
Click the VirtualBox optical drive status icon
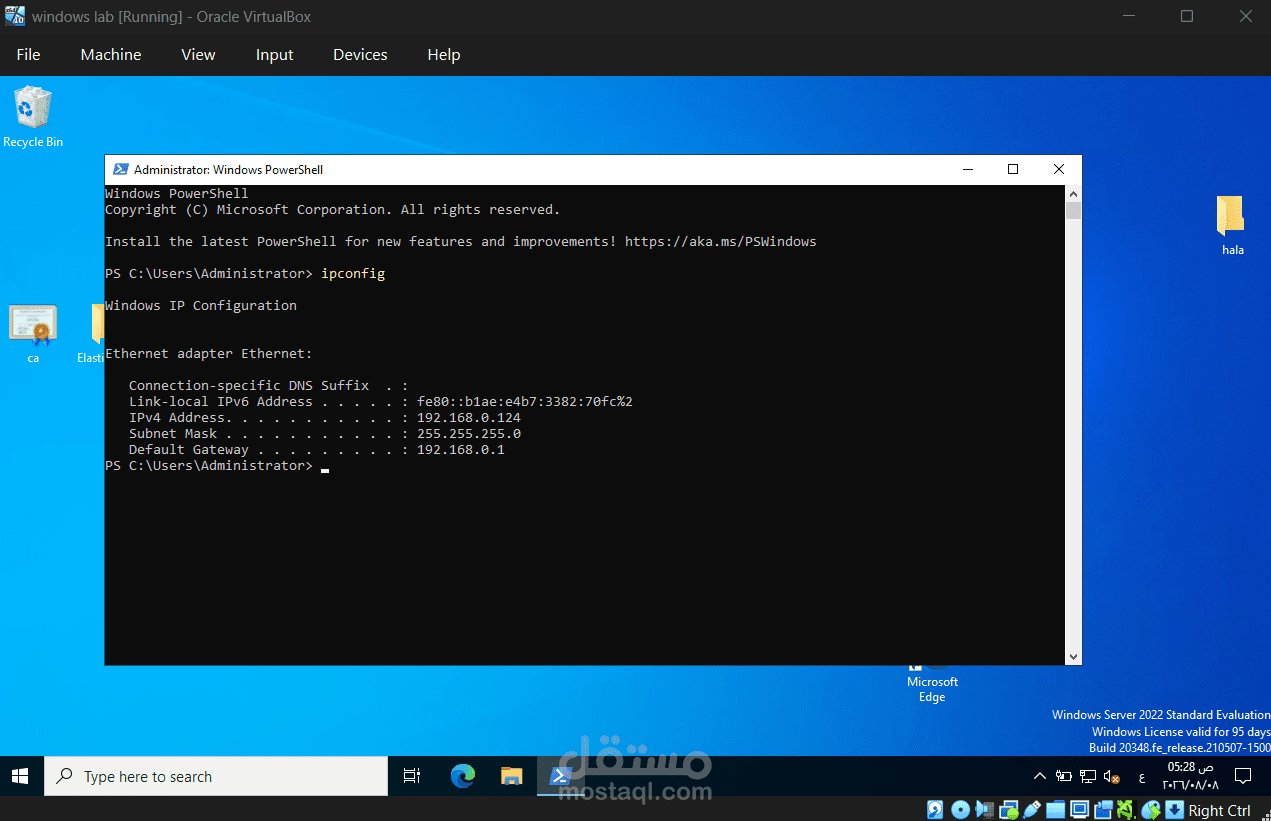[961, 810]
